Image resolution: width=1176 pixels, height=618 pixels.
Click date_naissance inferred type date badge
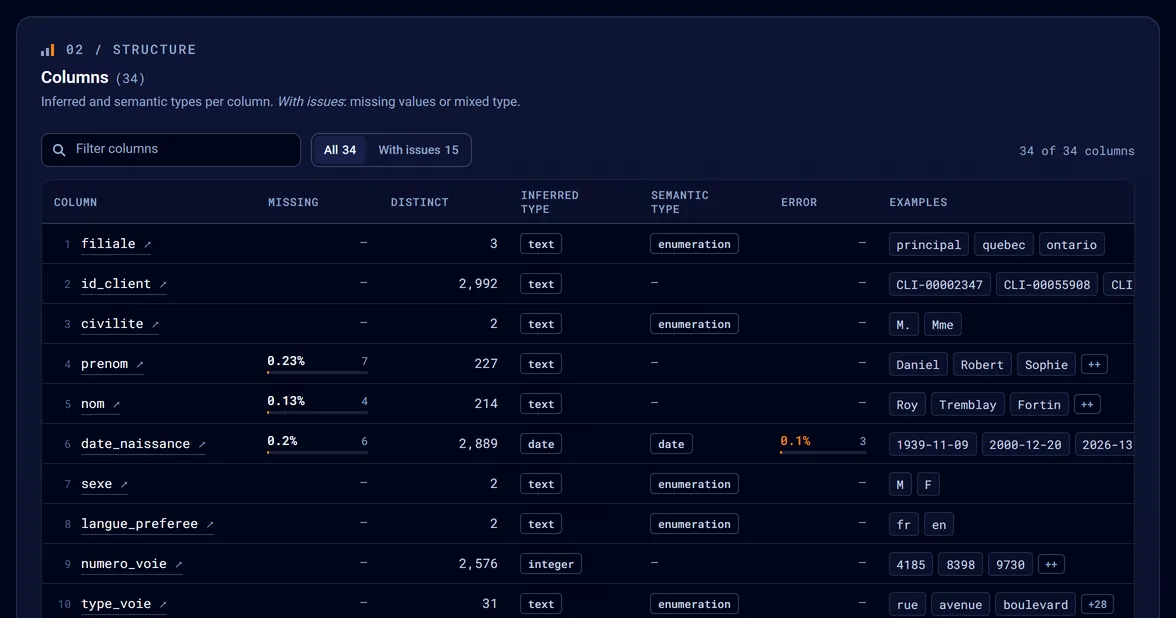[541, 444]
